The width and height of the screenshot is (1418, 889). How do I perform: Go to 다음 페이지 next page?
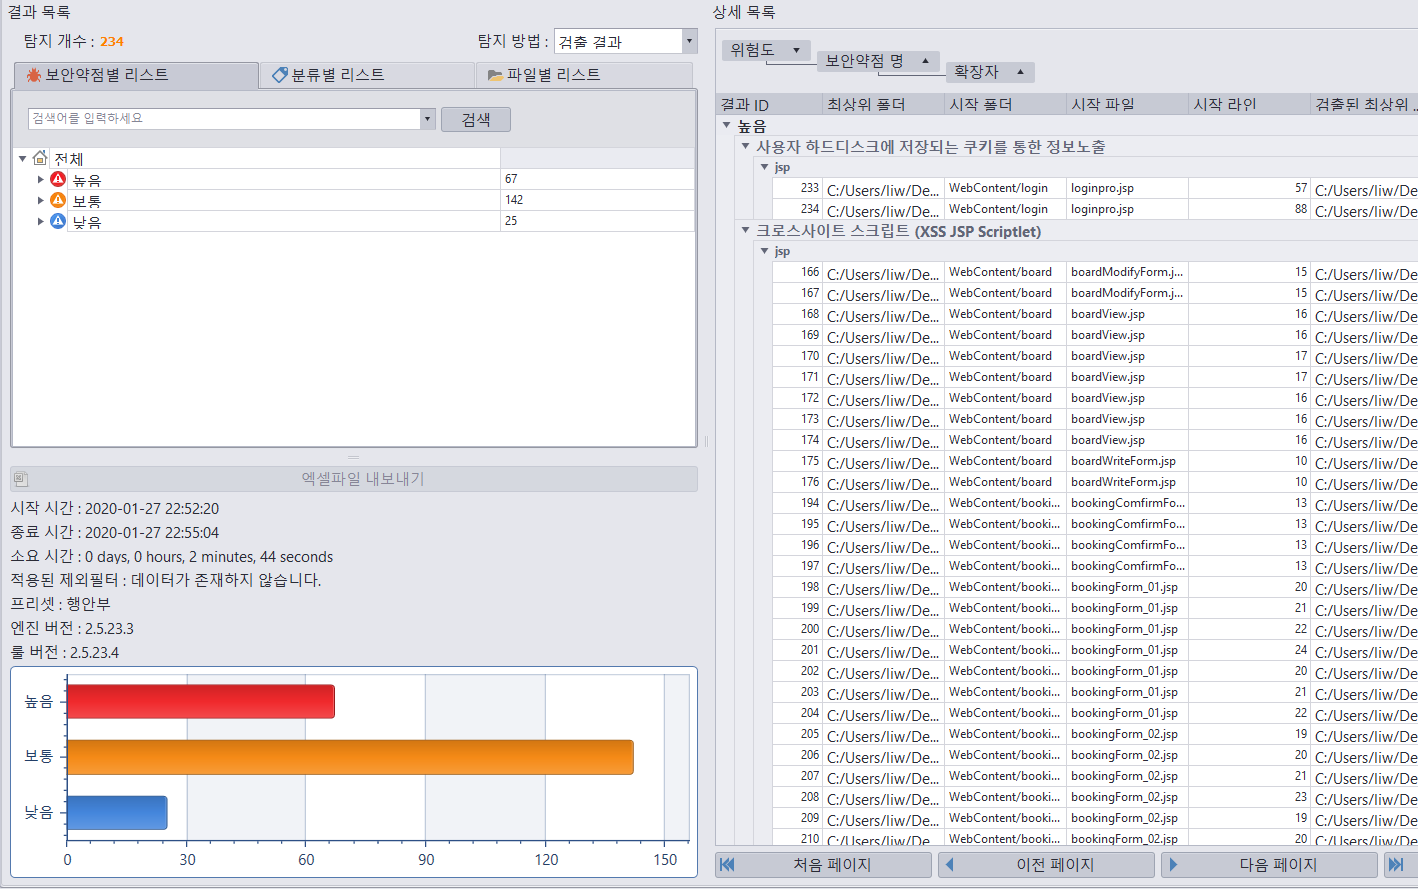[x=1269, y=865]
